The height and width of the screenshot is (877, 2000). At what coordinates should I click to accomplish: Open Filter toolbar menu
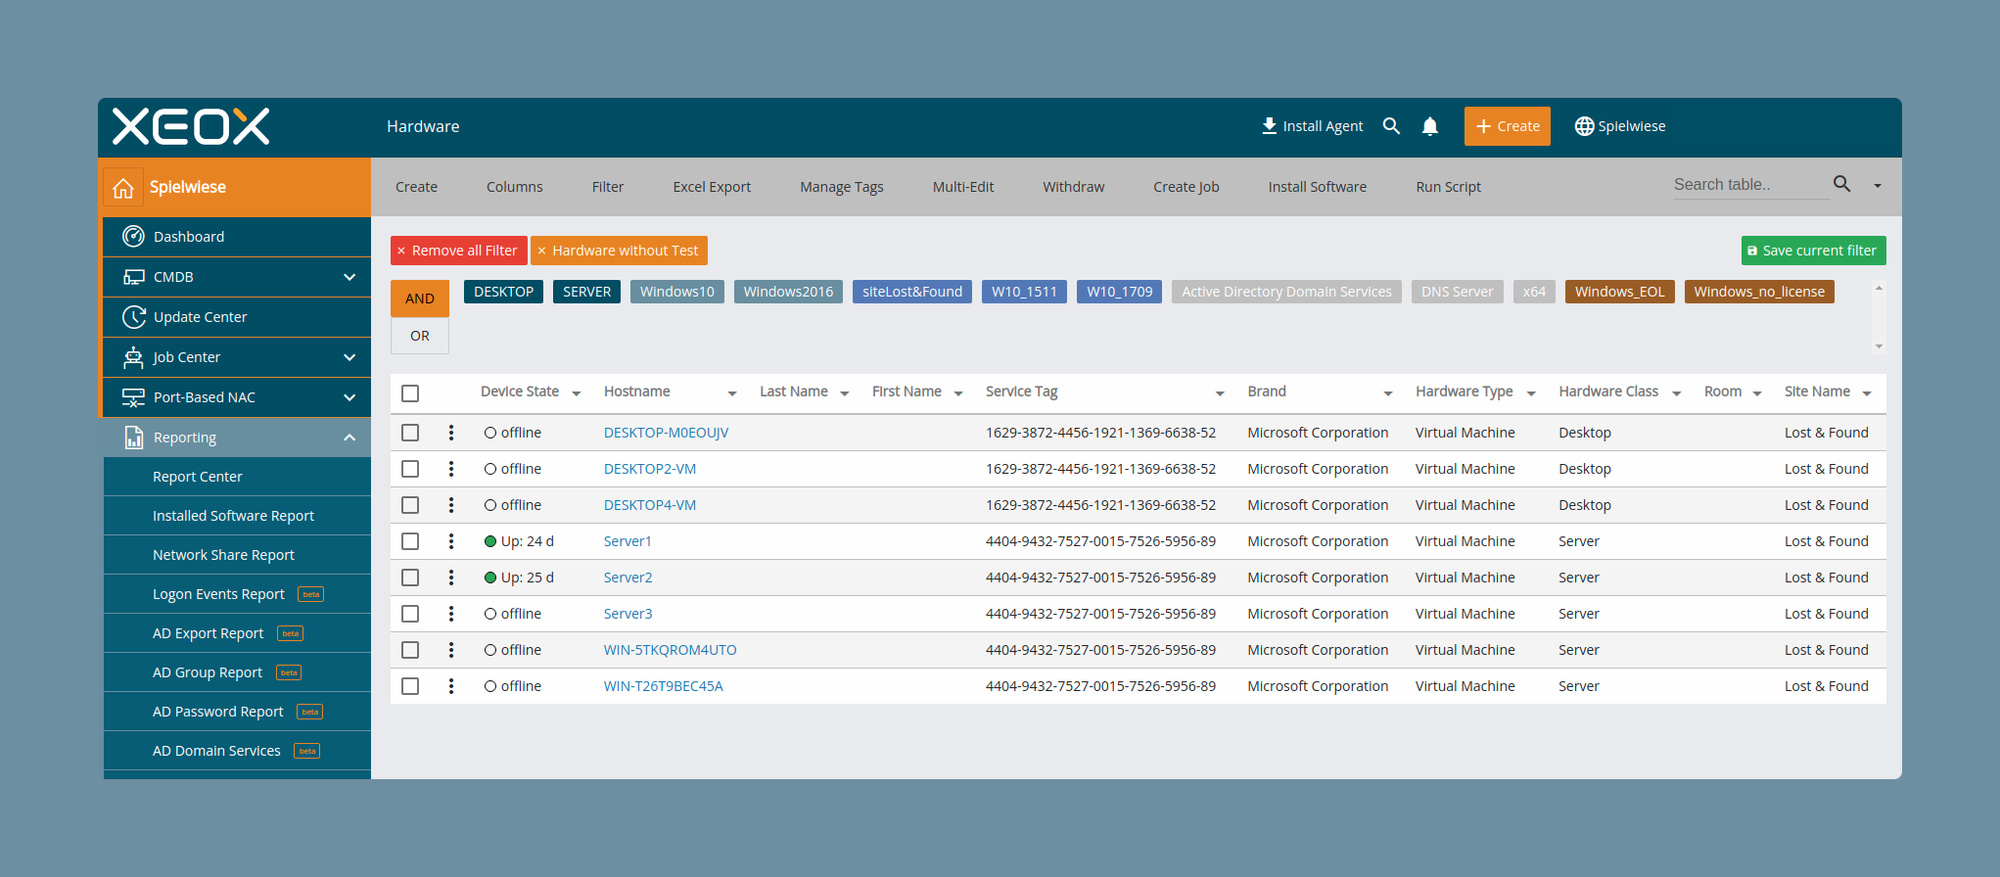pos(607,187)
